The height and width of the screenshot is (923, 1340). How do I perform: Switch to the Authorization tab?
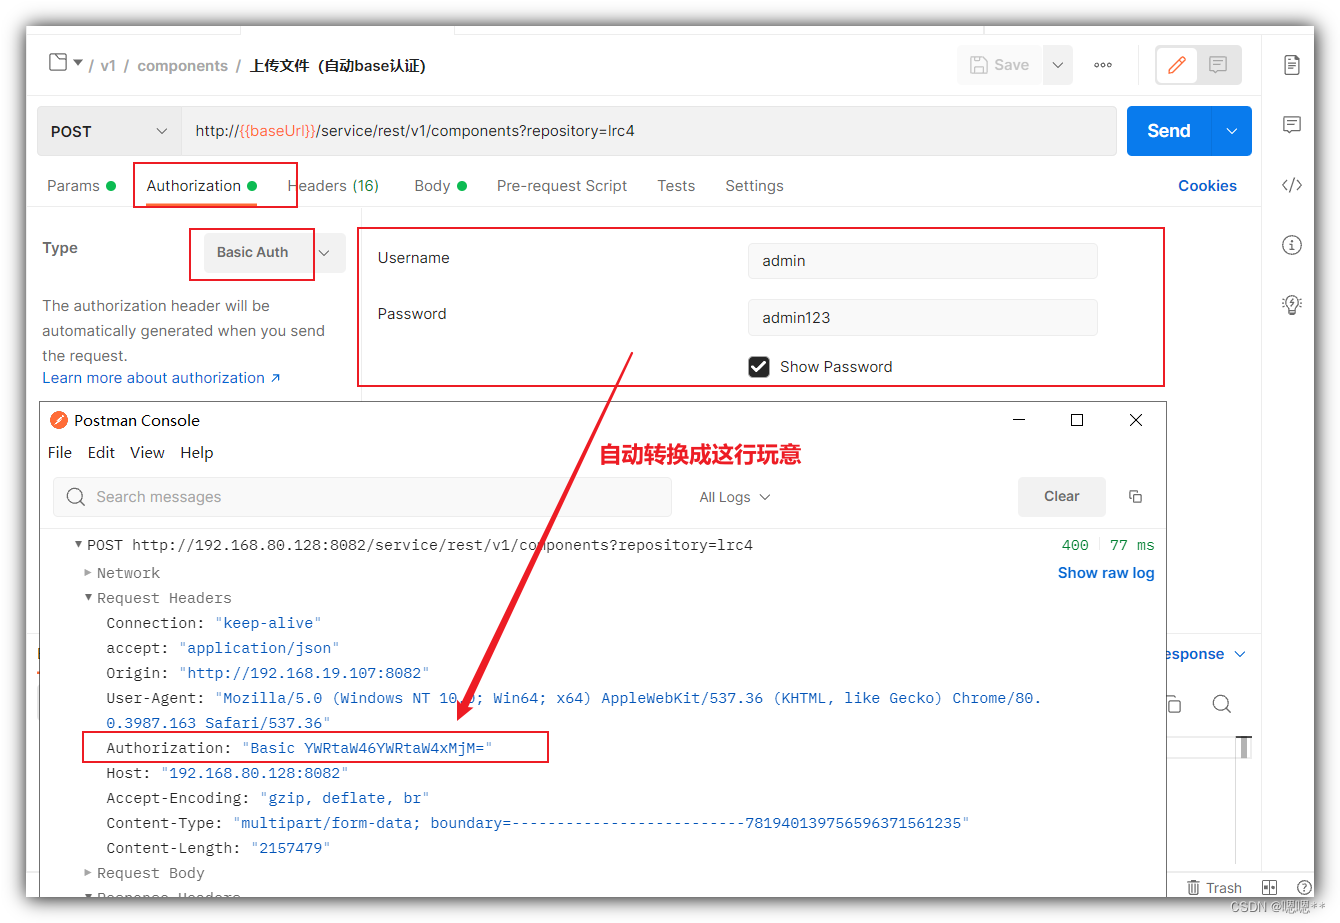(201, 186)
